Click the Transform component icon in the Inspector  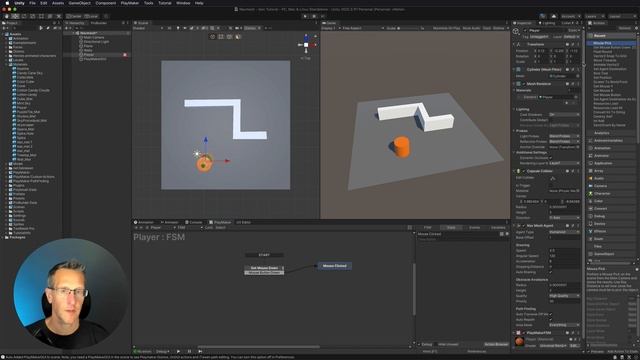(519, 44)
